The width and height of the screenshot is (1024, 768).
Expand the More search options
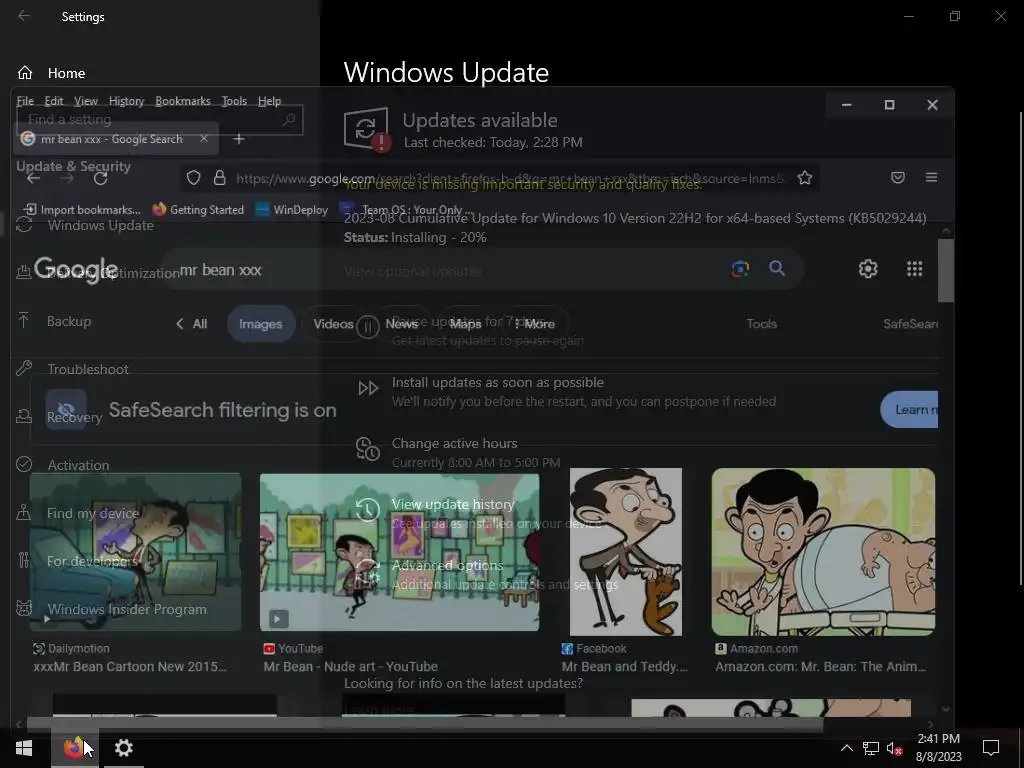(x=535, y=324)
